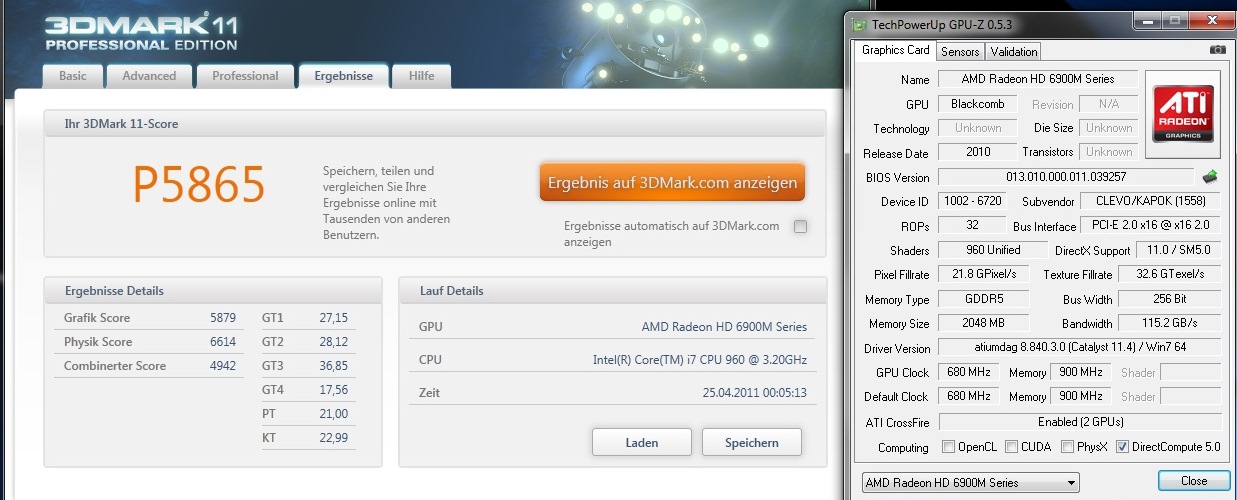Screen dimensions: 1237x500
Task: Click the PT result 21,00
Action: pyautogui.click(x=334, y=414)
